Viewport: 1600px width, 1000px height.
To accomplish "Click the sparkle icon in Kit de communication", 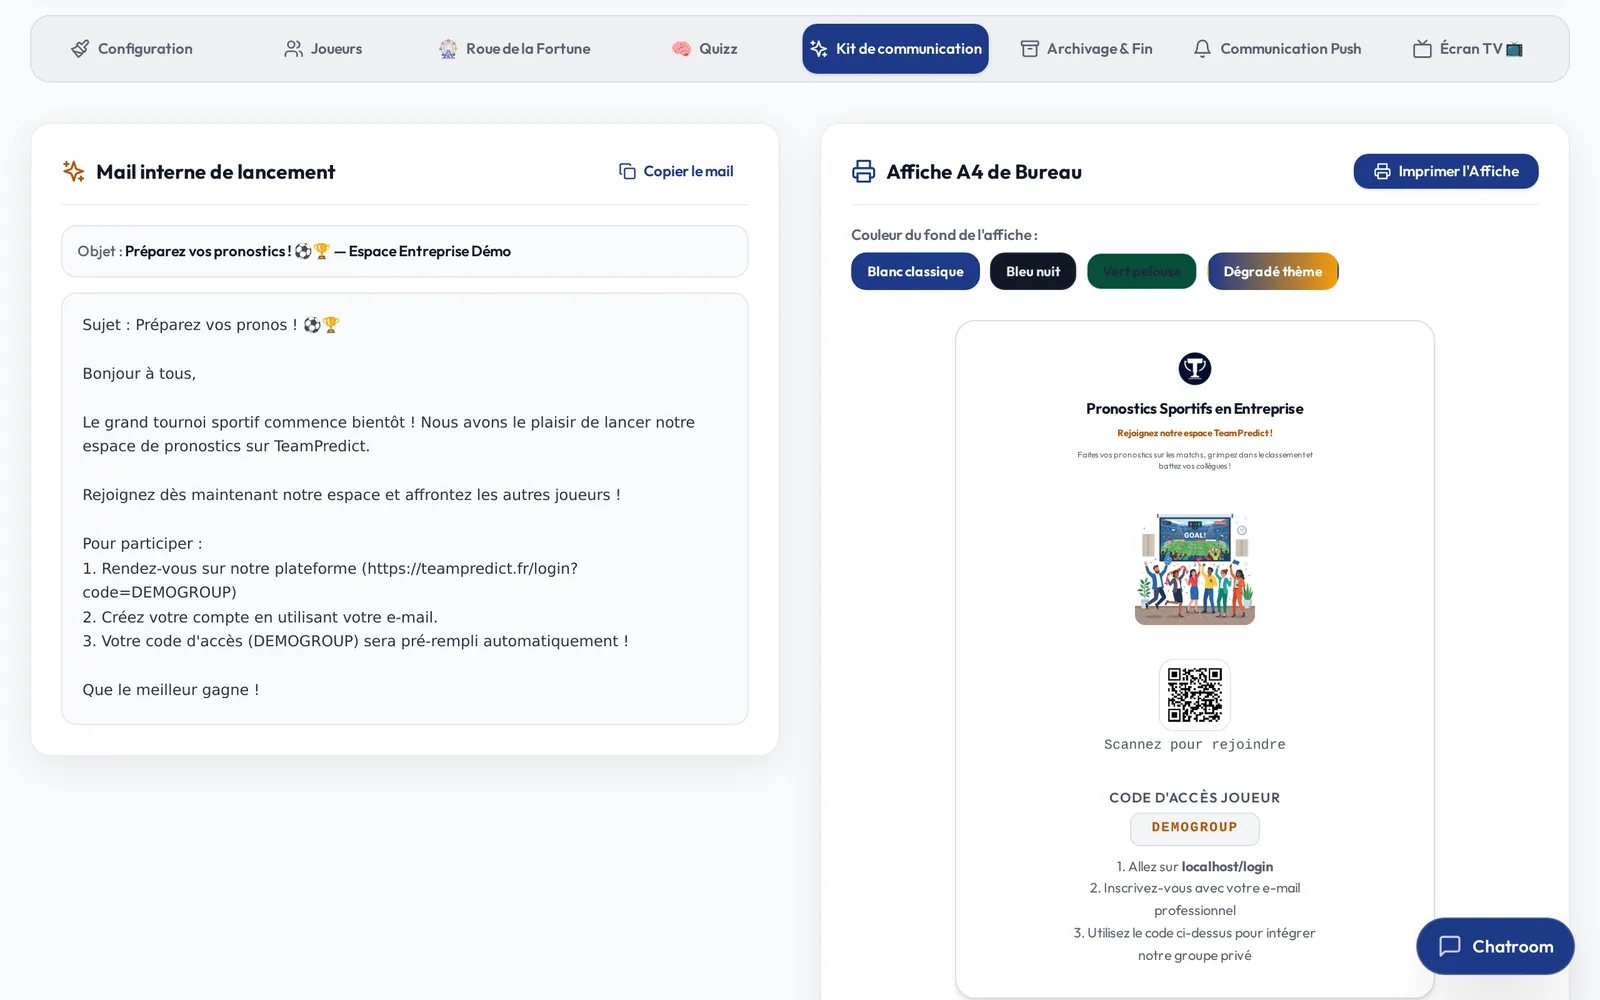I will (x=819, y=49).
